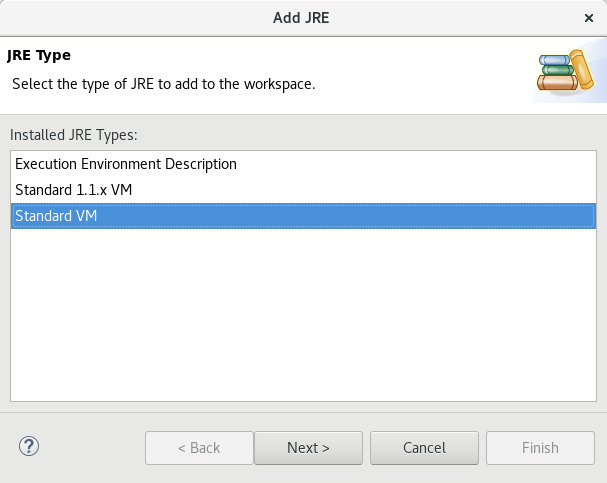Select Standard VM in the list
607x483 pixels.
click(304, 216)
